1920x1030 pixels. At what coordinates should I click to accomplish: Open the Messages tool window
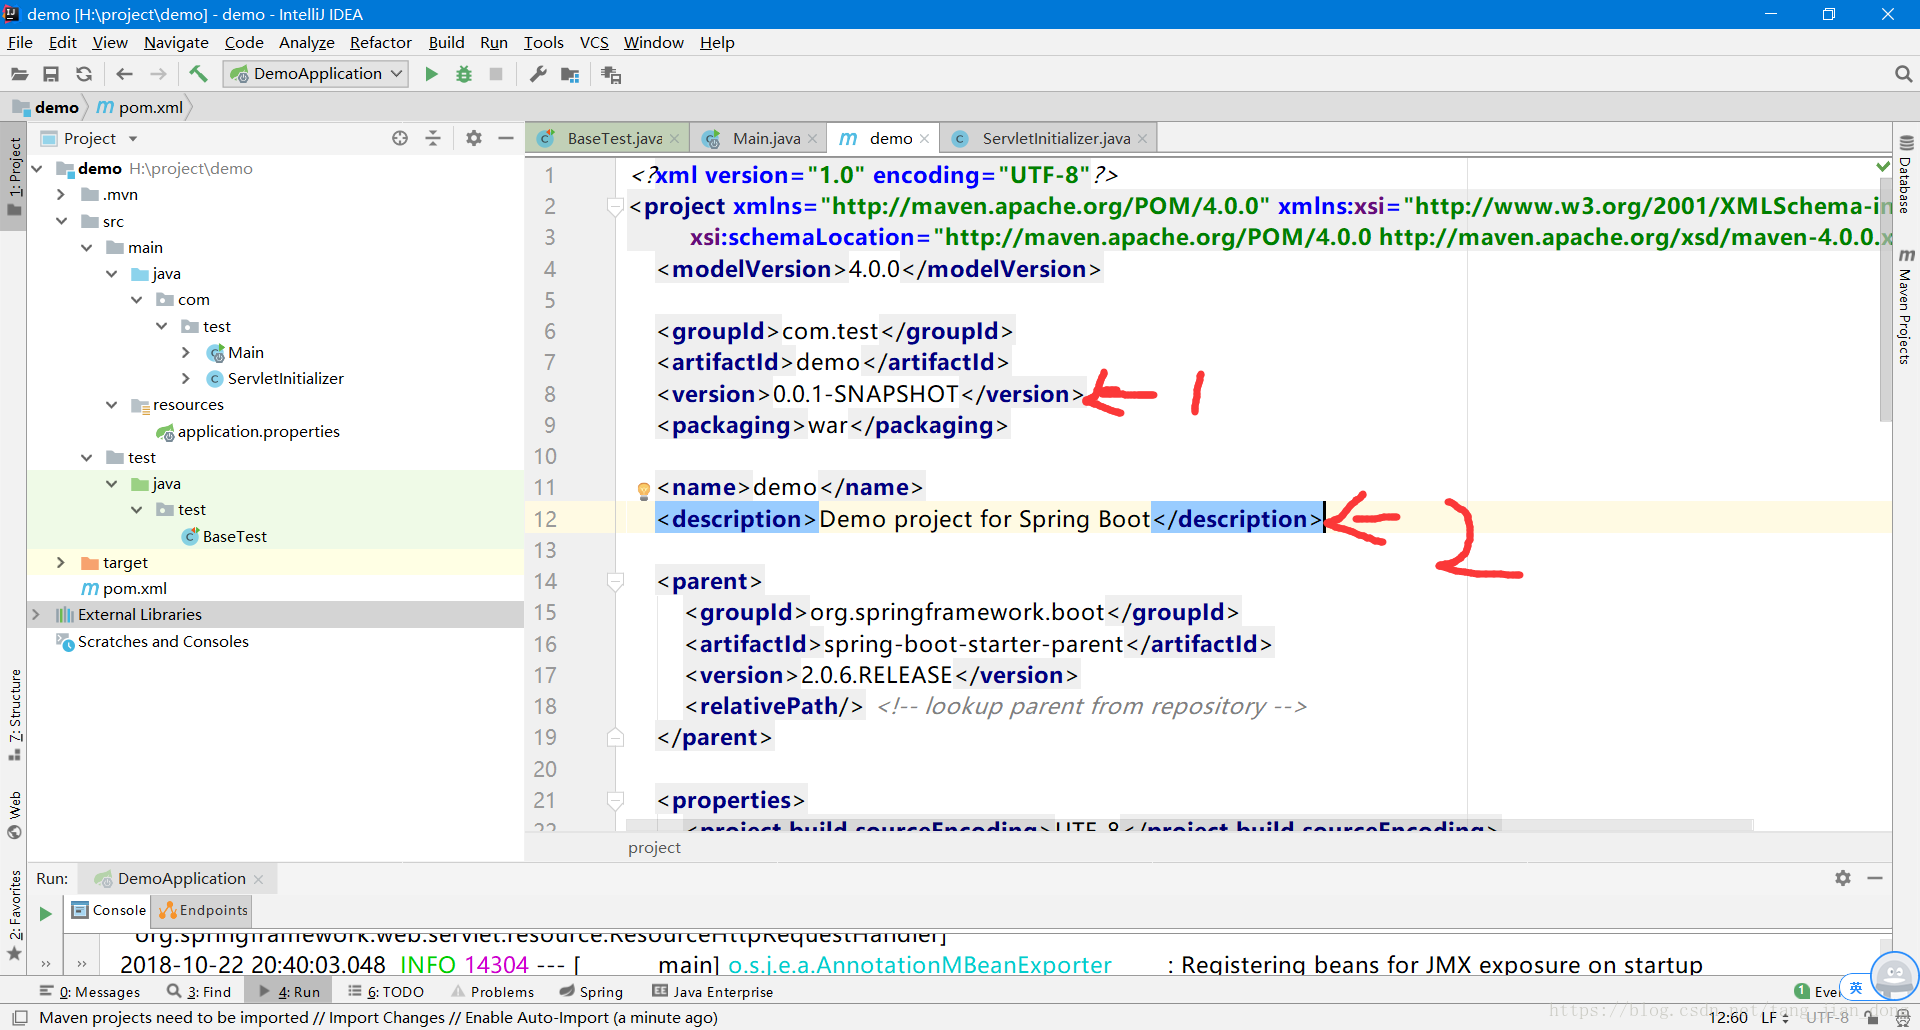tap(89, 992)
